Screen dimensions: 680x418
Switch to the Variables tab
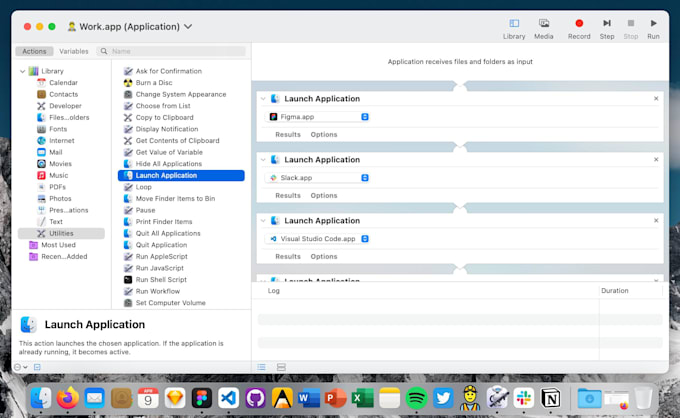point(74,51)
